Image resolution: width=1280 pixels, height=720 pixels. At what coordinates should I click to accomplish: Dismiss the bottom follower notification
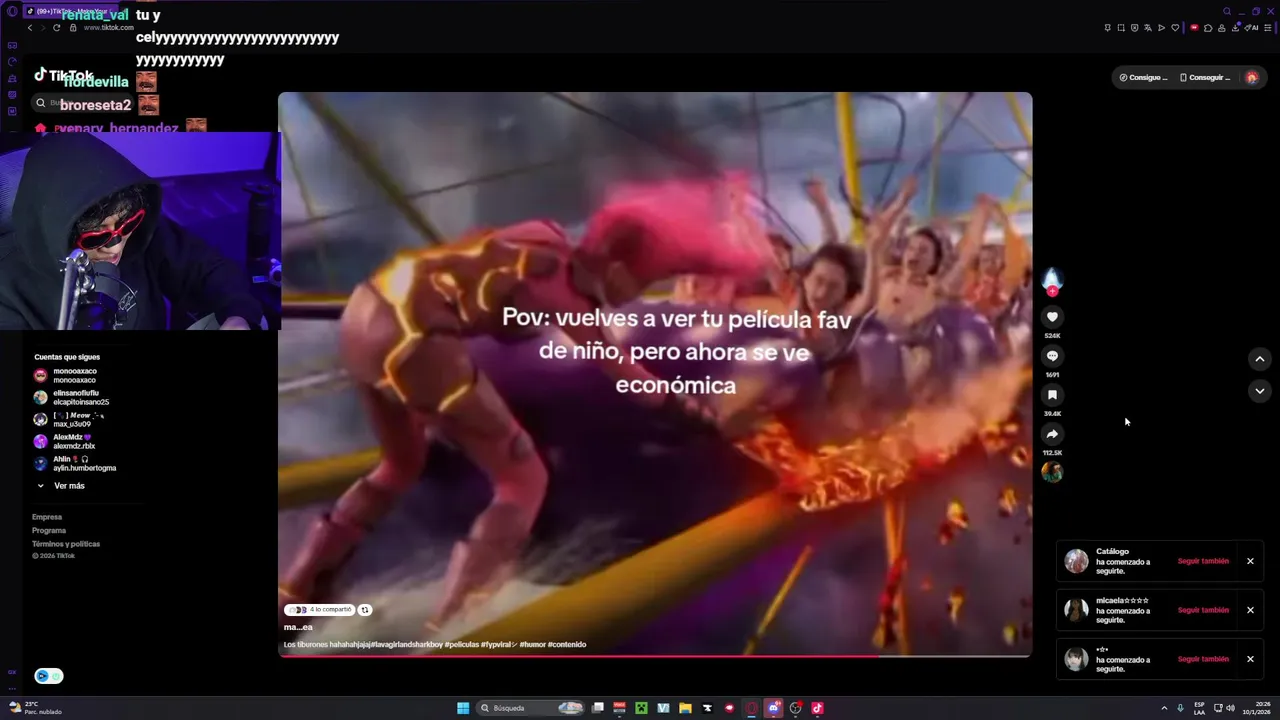click(1250, 659)
